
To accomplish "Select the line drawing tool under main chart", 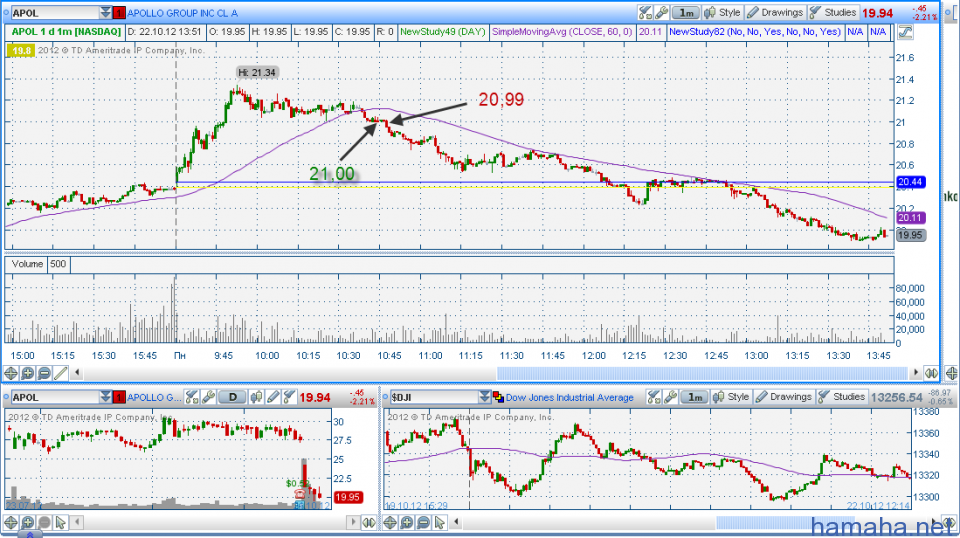I will [61, 373].
